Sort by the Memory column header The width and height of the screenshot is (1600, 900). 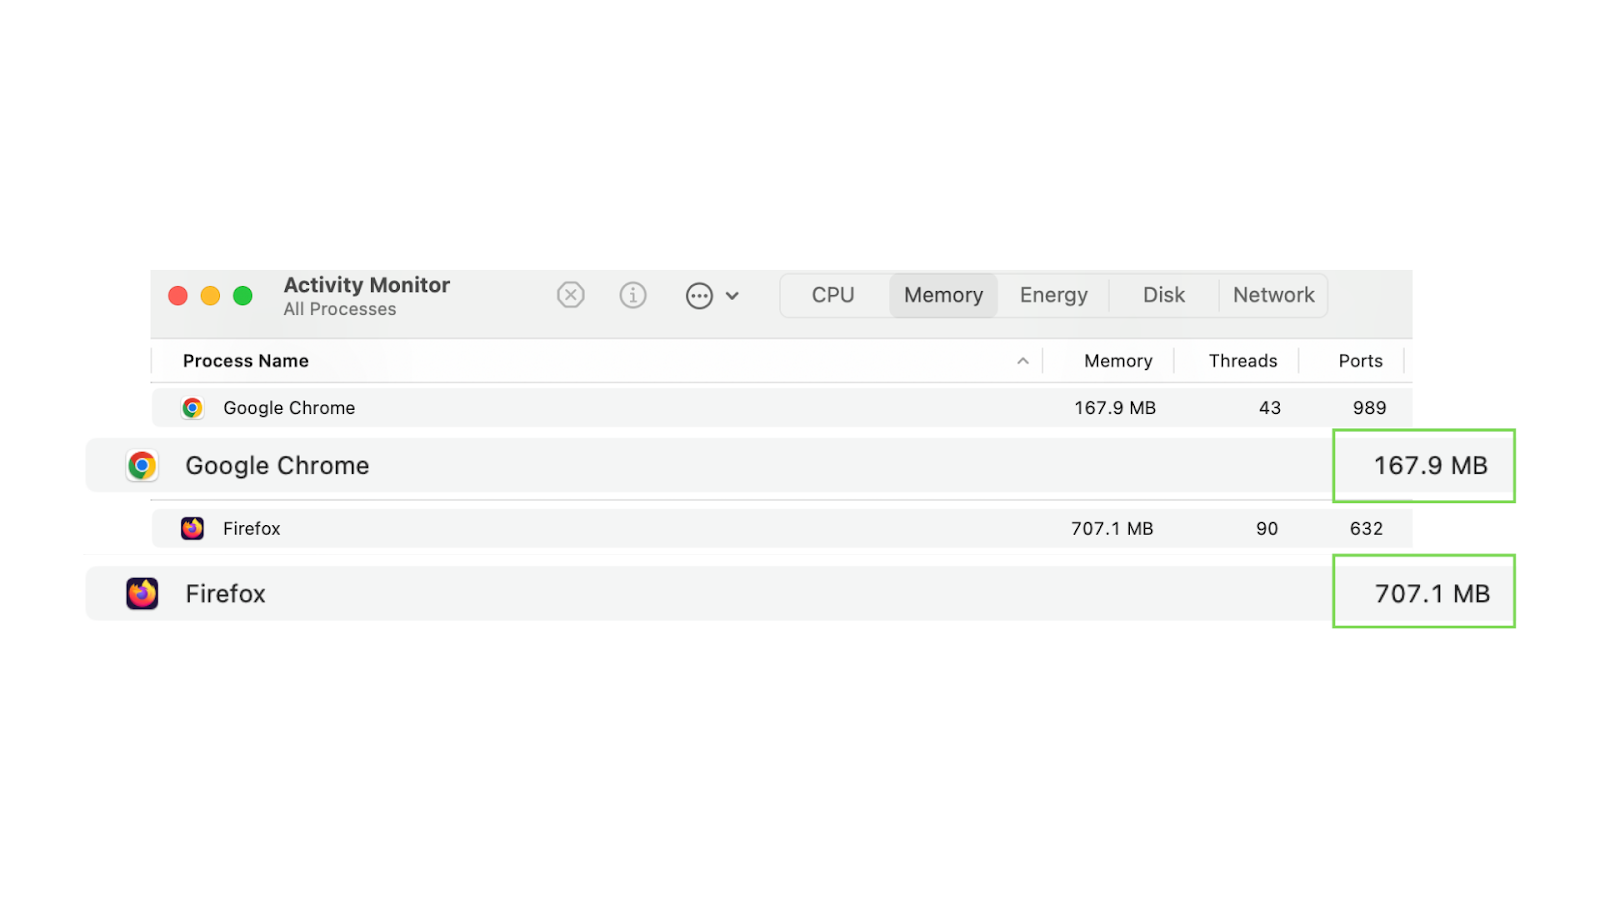click(x=1118, y=361)
